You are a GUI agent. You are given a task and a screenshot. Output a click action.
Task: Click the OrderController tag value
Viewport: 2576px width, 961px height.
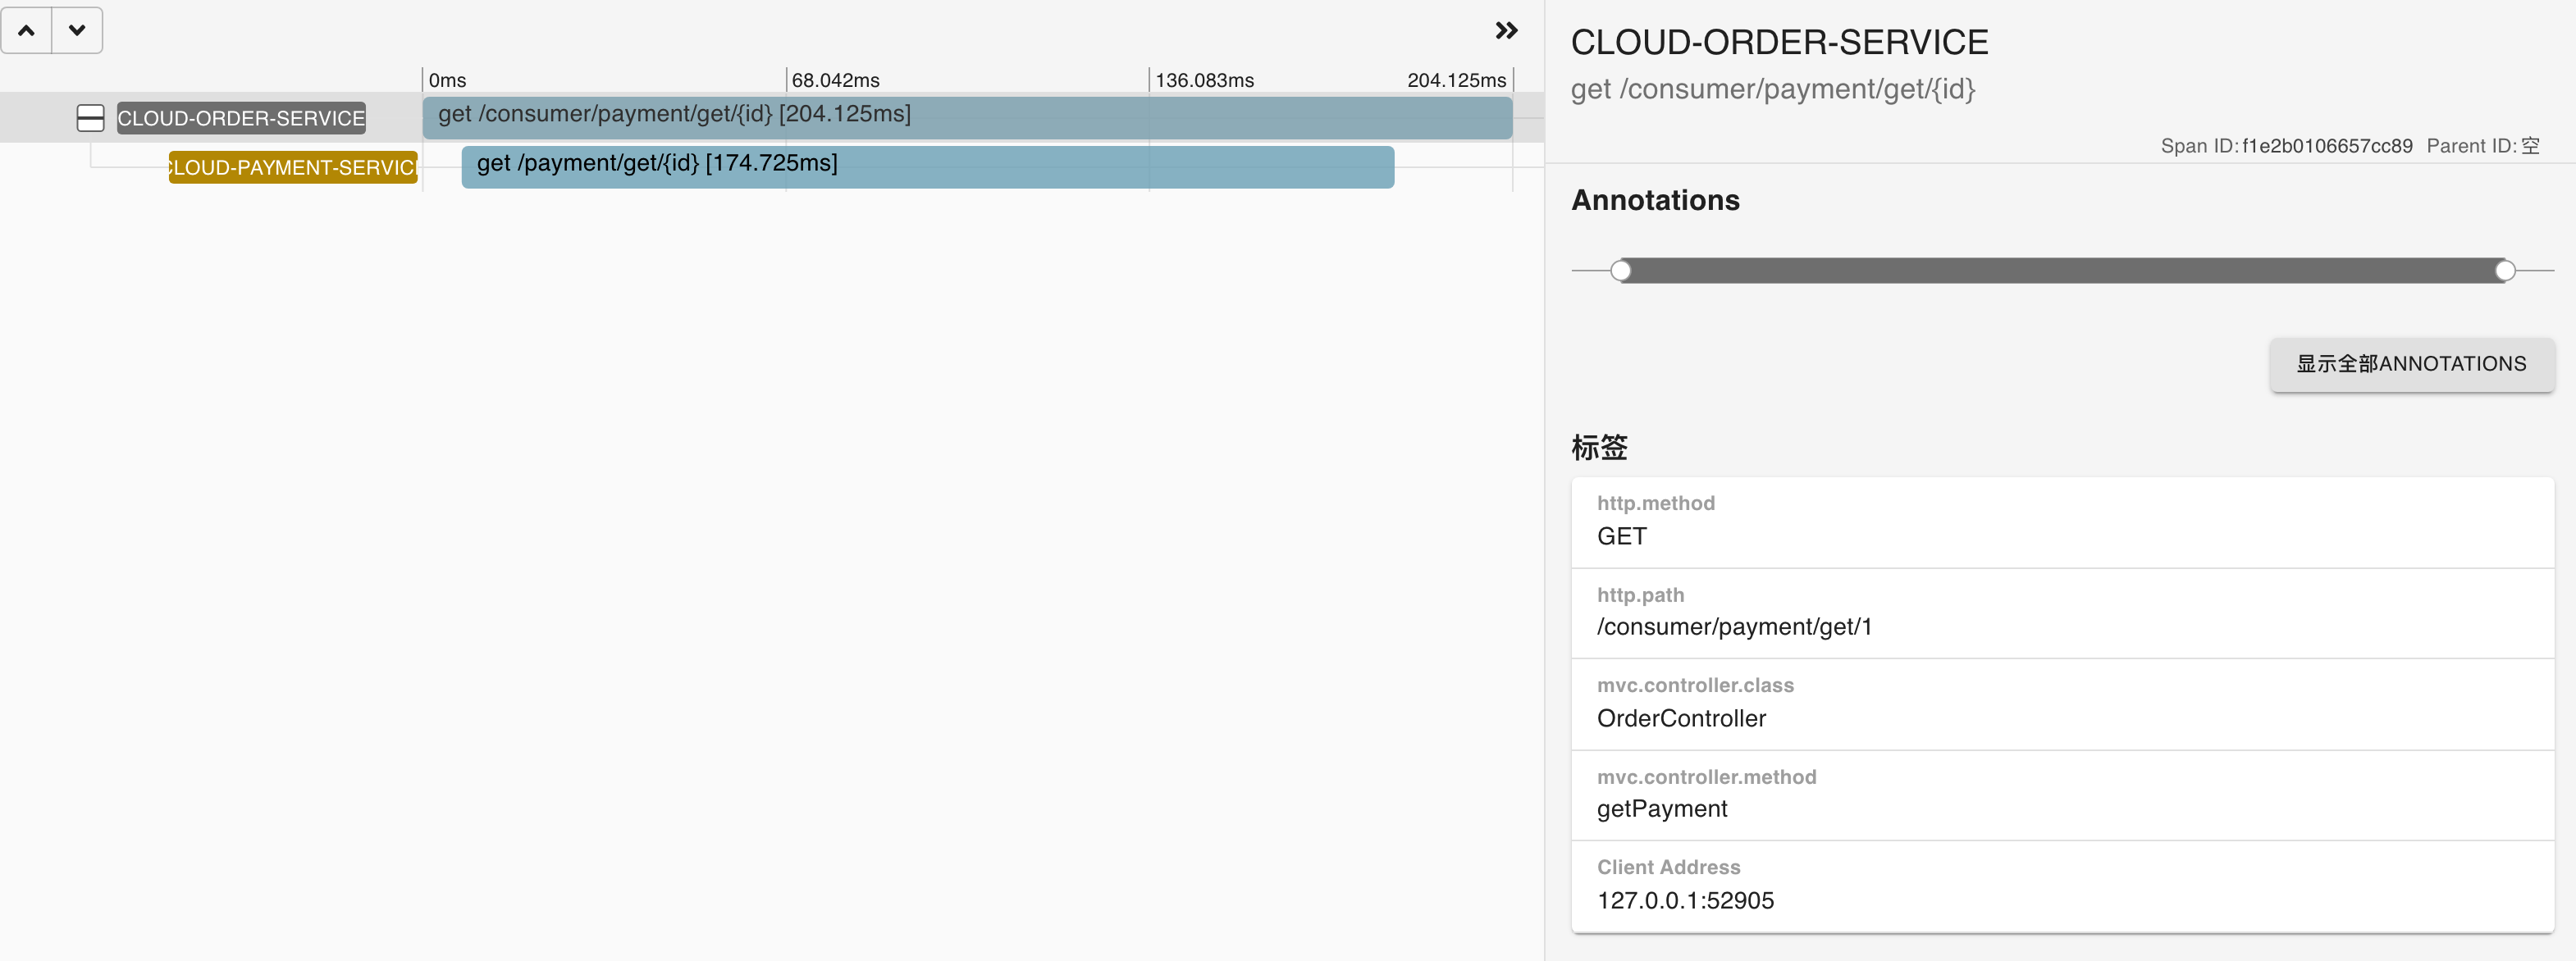point(1681,718)
